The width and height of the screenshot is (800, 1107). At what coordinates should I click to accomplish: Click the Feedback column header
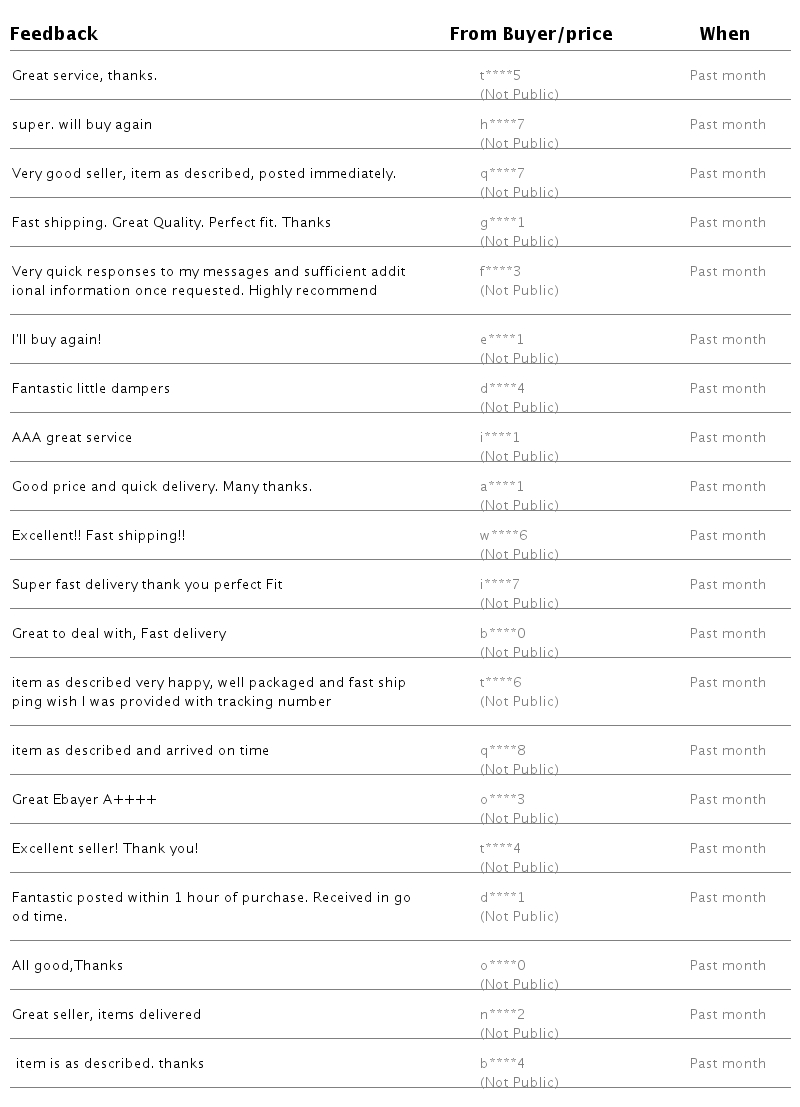pos(55,34)
